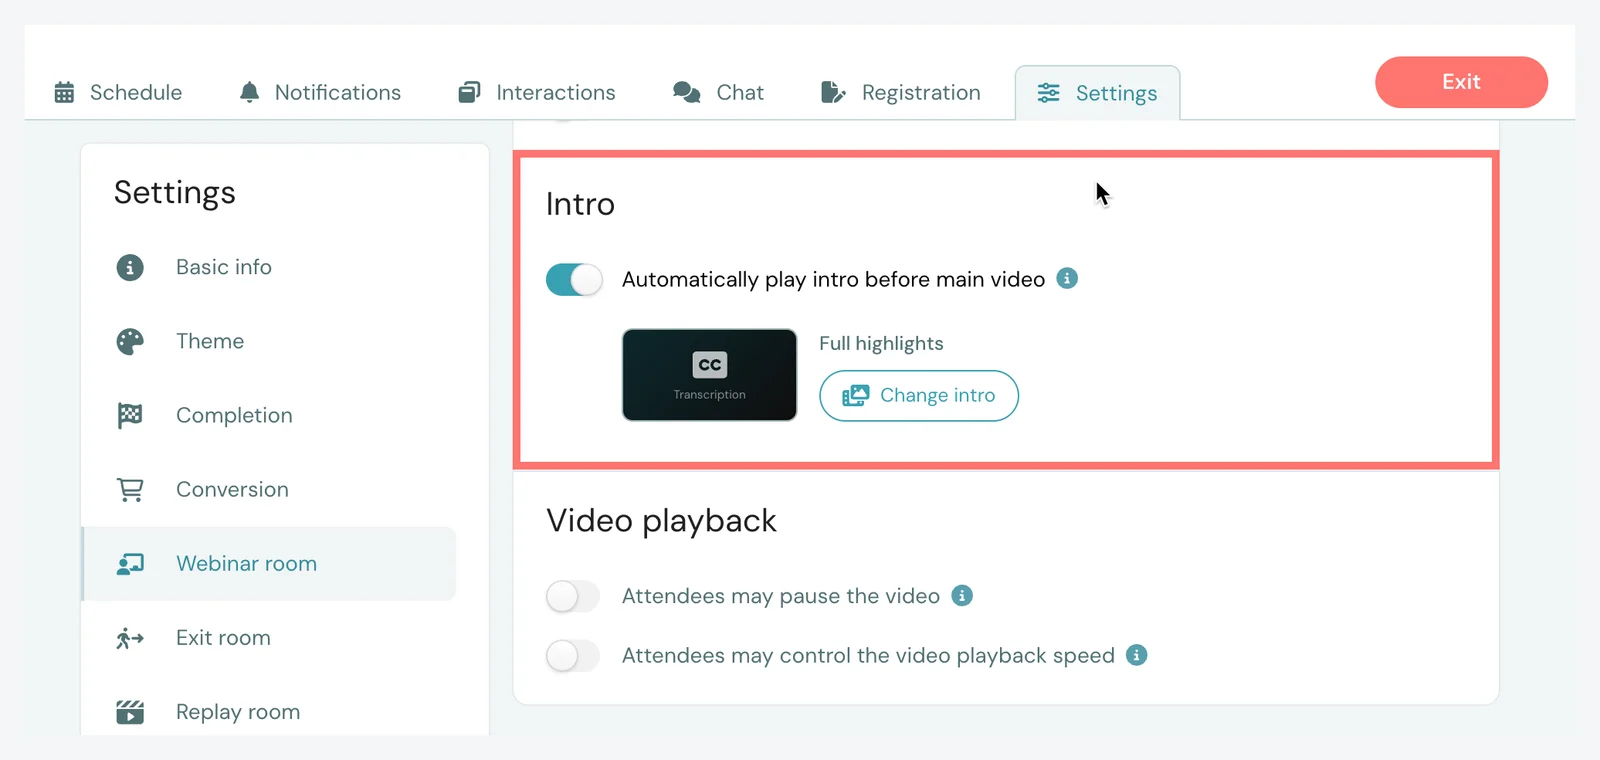Click the Exit room running person icon
The height and width of the screenshot is (760, 1600).
coord(130,638)
